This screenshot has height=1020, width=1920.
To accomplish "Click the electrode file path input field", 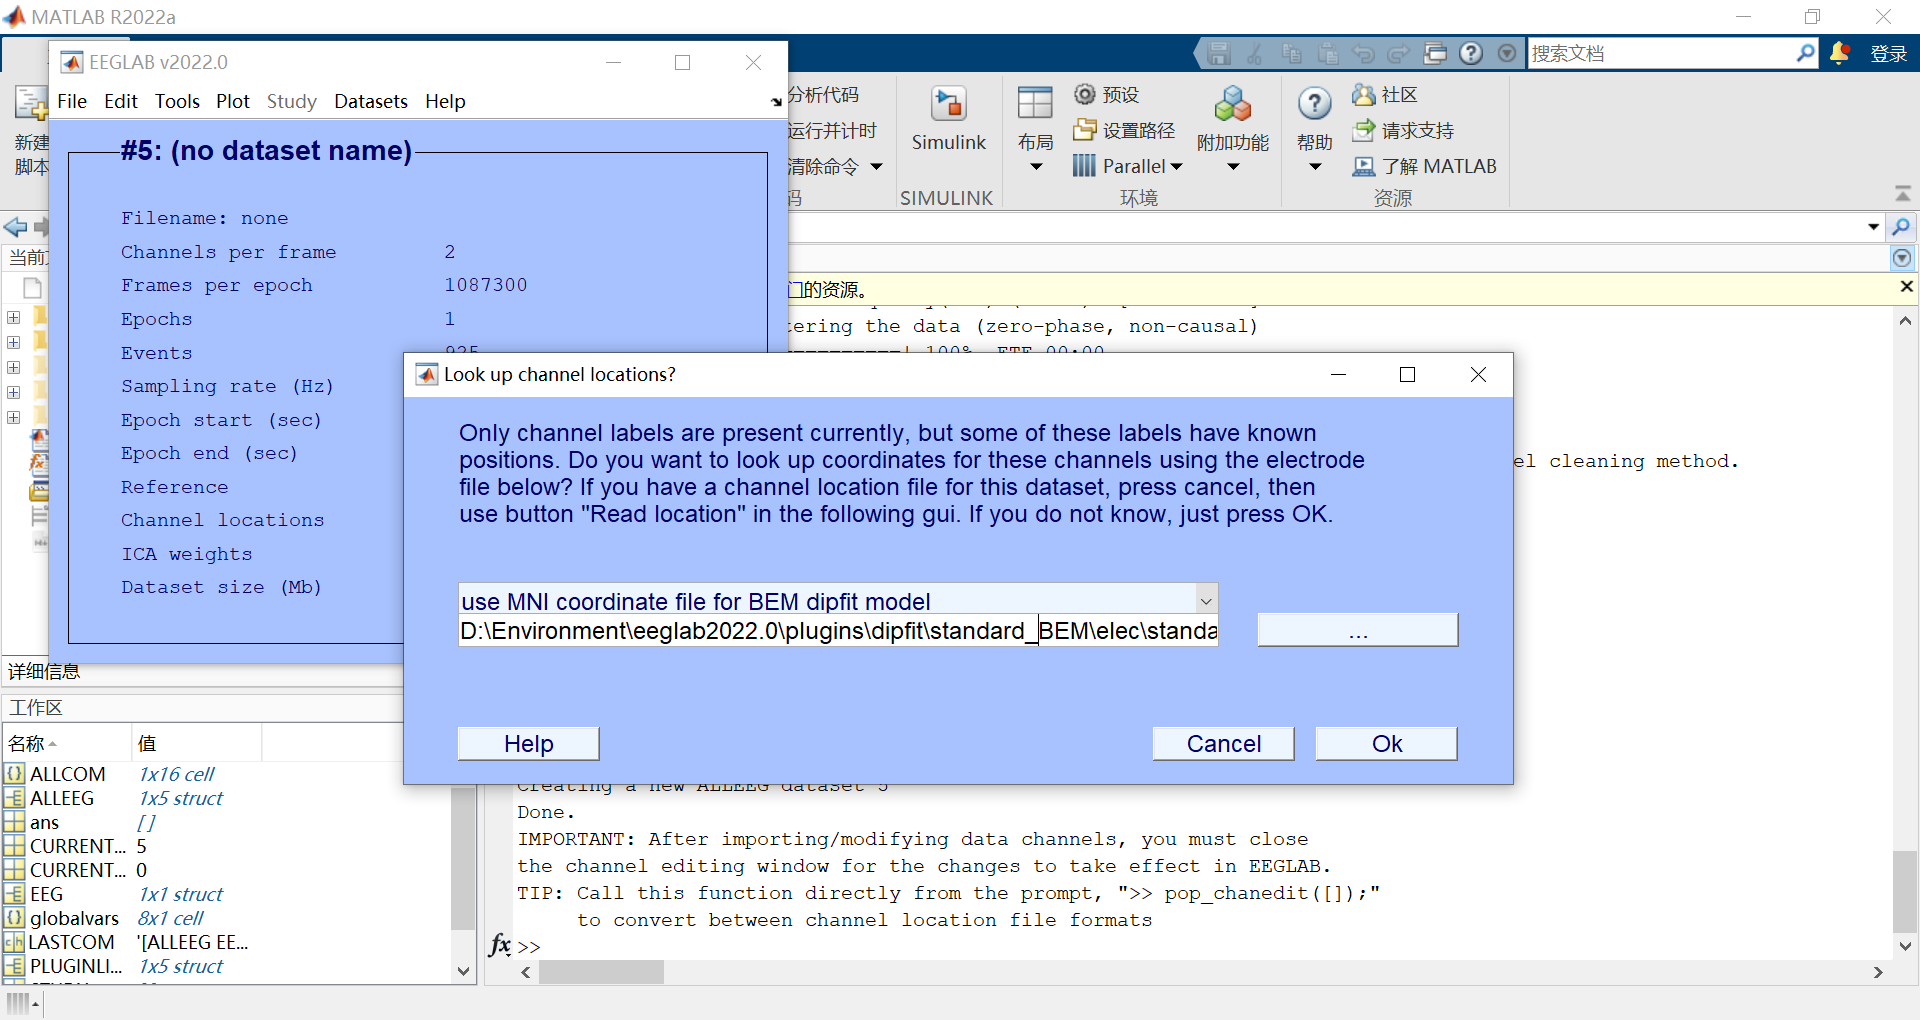I will [838, 631].
